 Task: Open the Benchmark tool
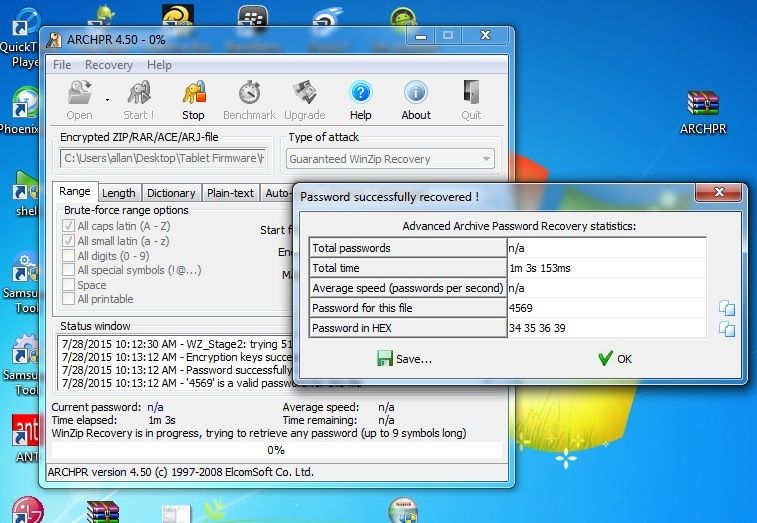point(249,99)
